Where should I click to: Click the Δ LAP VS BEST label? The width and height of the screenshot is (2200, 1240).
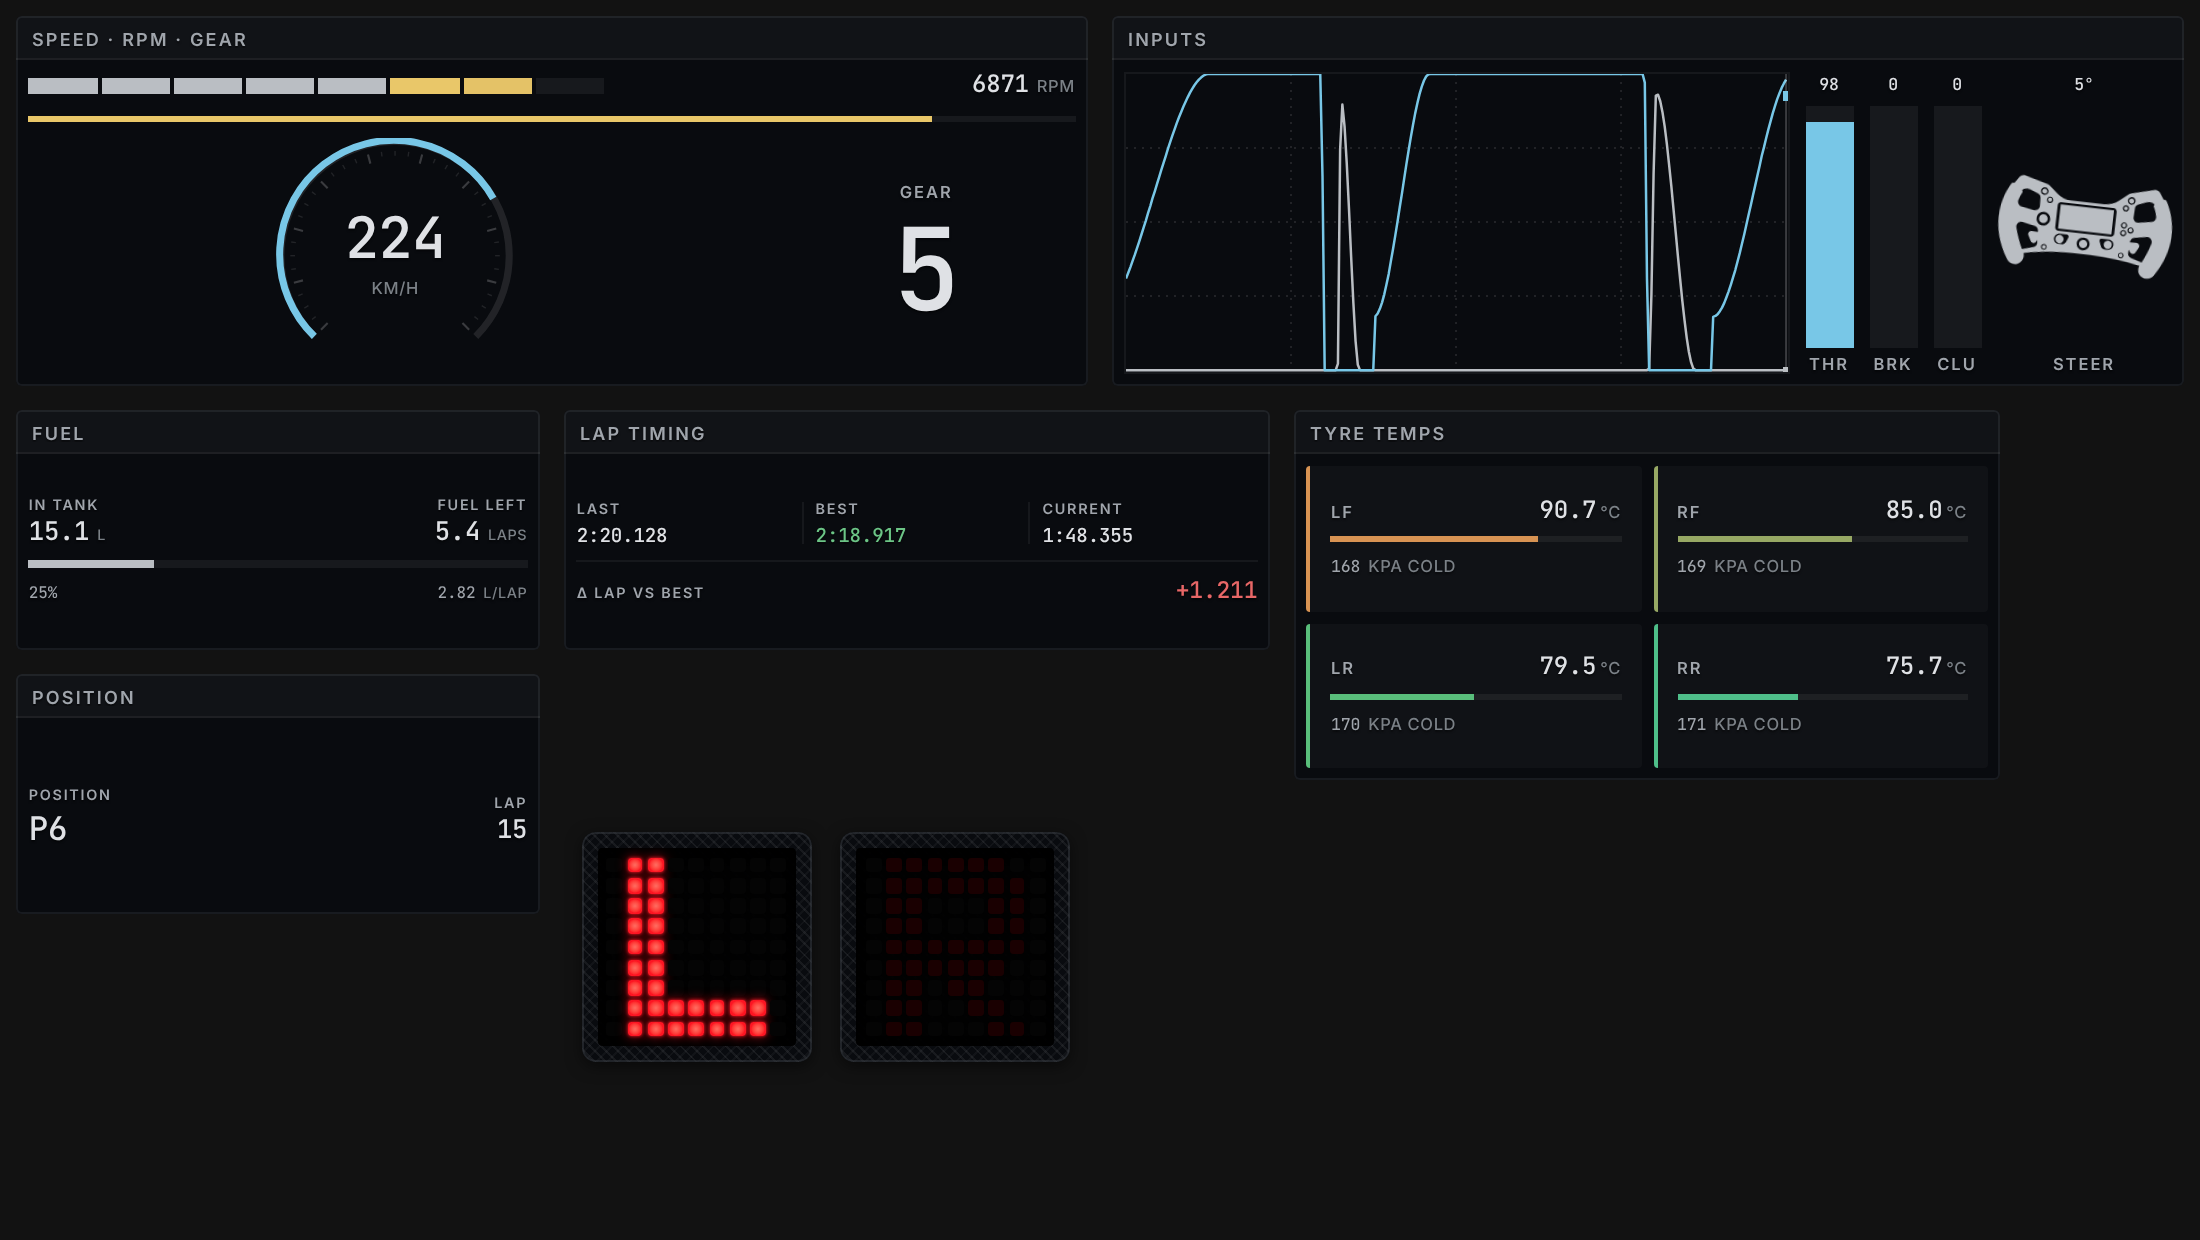(x=640, y=593)
